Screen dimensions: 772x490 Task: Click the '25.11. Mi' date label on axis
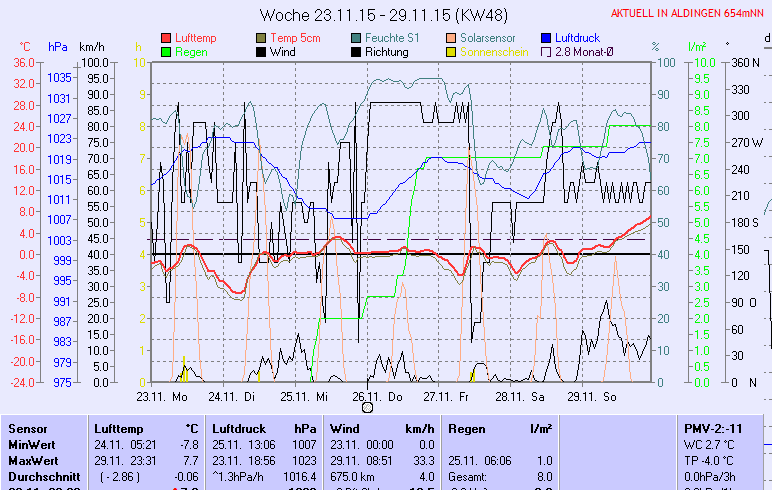304,396
